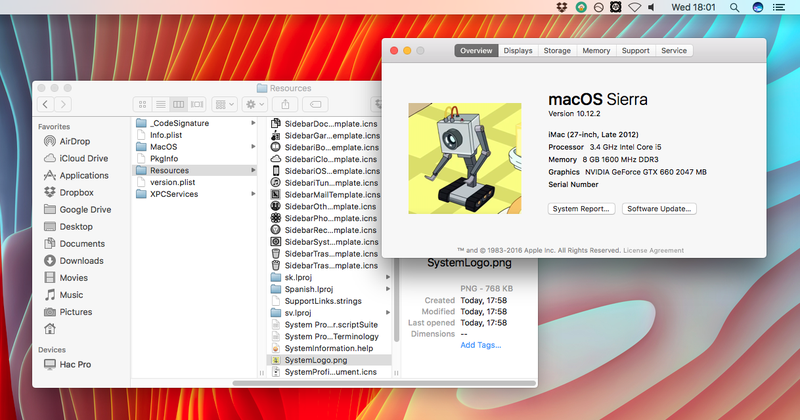800x420 pixels.
Task: Switch to the Overview tab
Action: pos(476,51)
